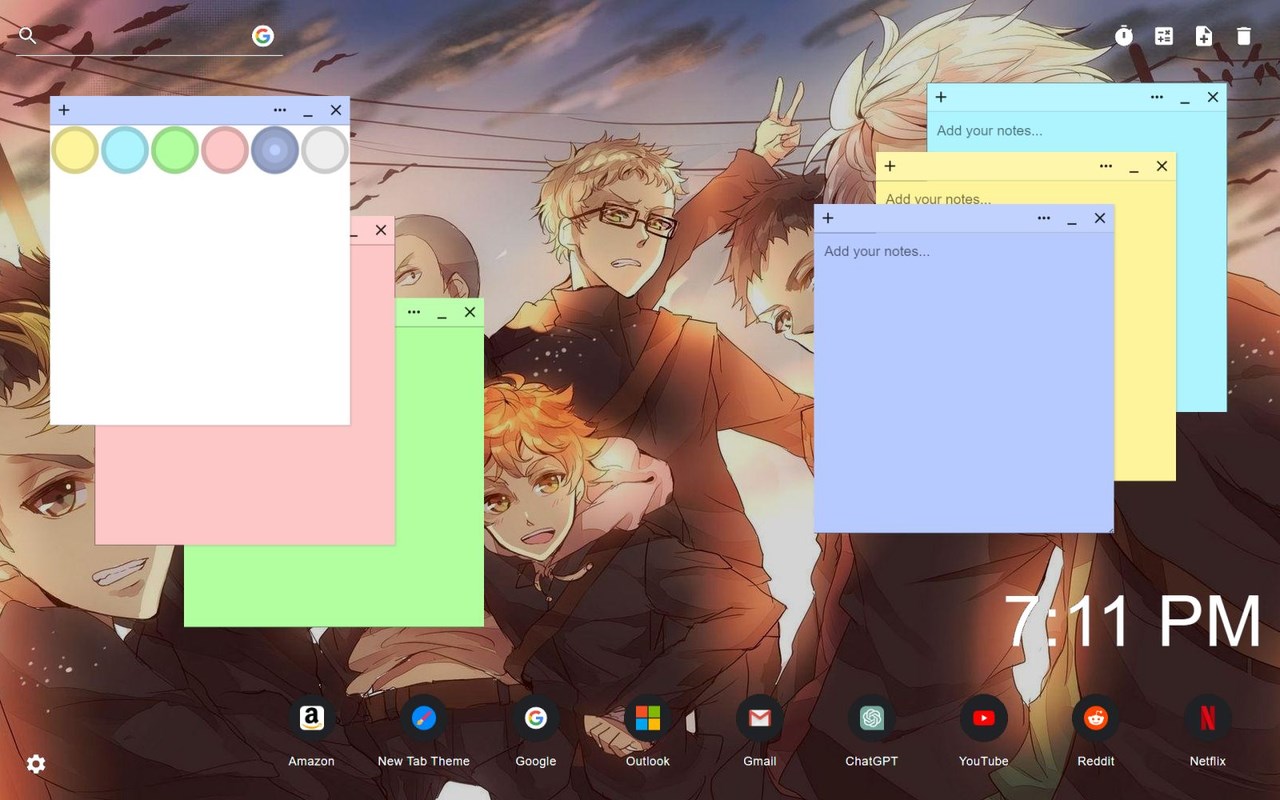Open the YouTube shortcut
1280x800 pixels.
tap(984, 718)
